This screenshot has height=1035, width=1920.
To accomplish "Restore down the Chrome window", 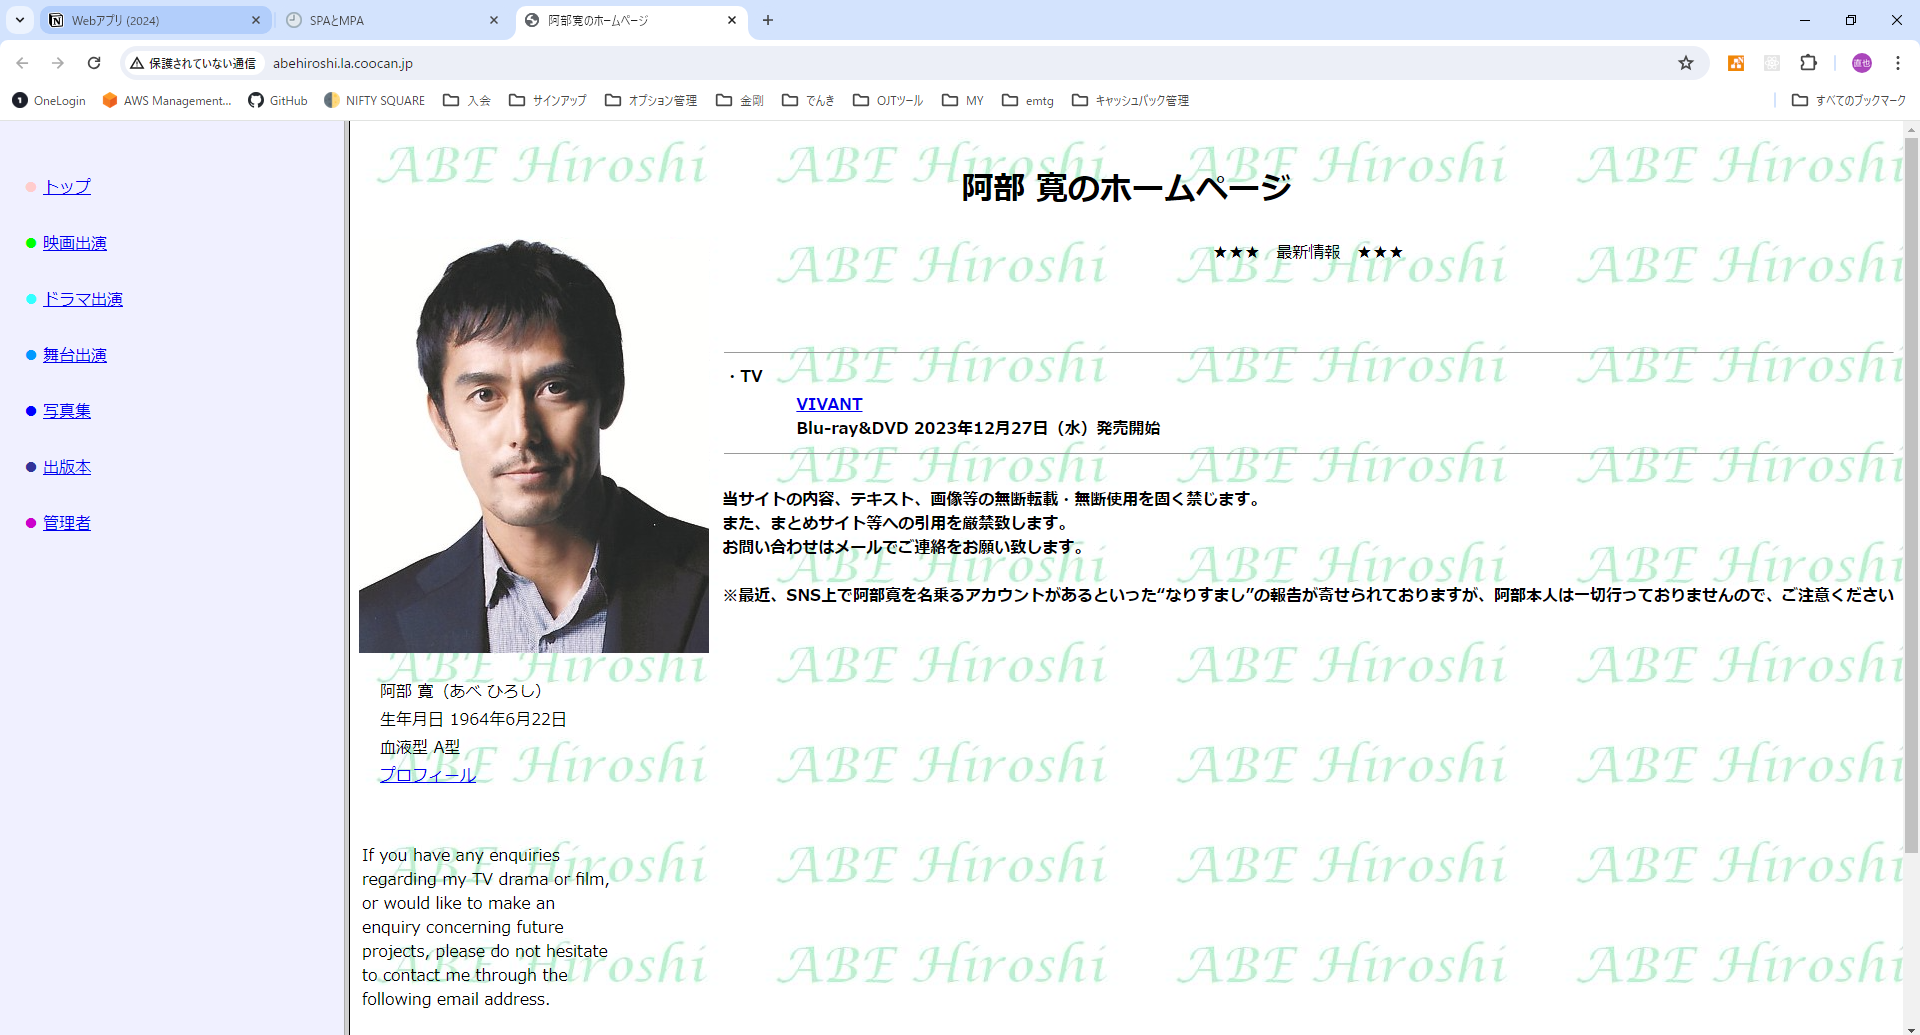I will point(1851,20).
